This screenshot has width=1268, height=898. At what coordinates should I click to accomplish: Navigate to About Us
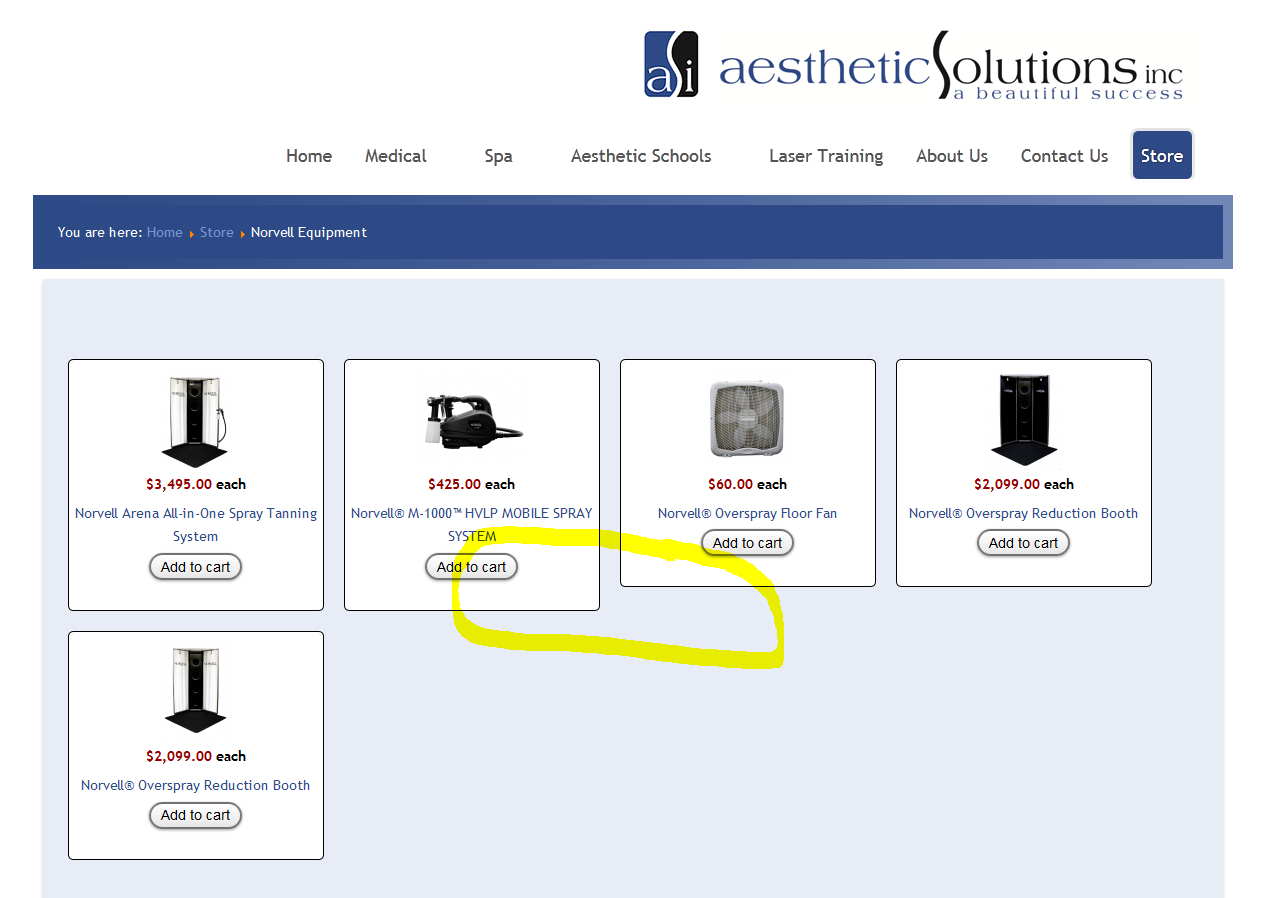point(952,156)
